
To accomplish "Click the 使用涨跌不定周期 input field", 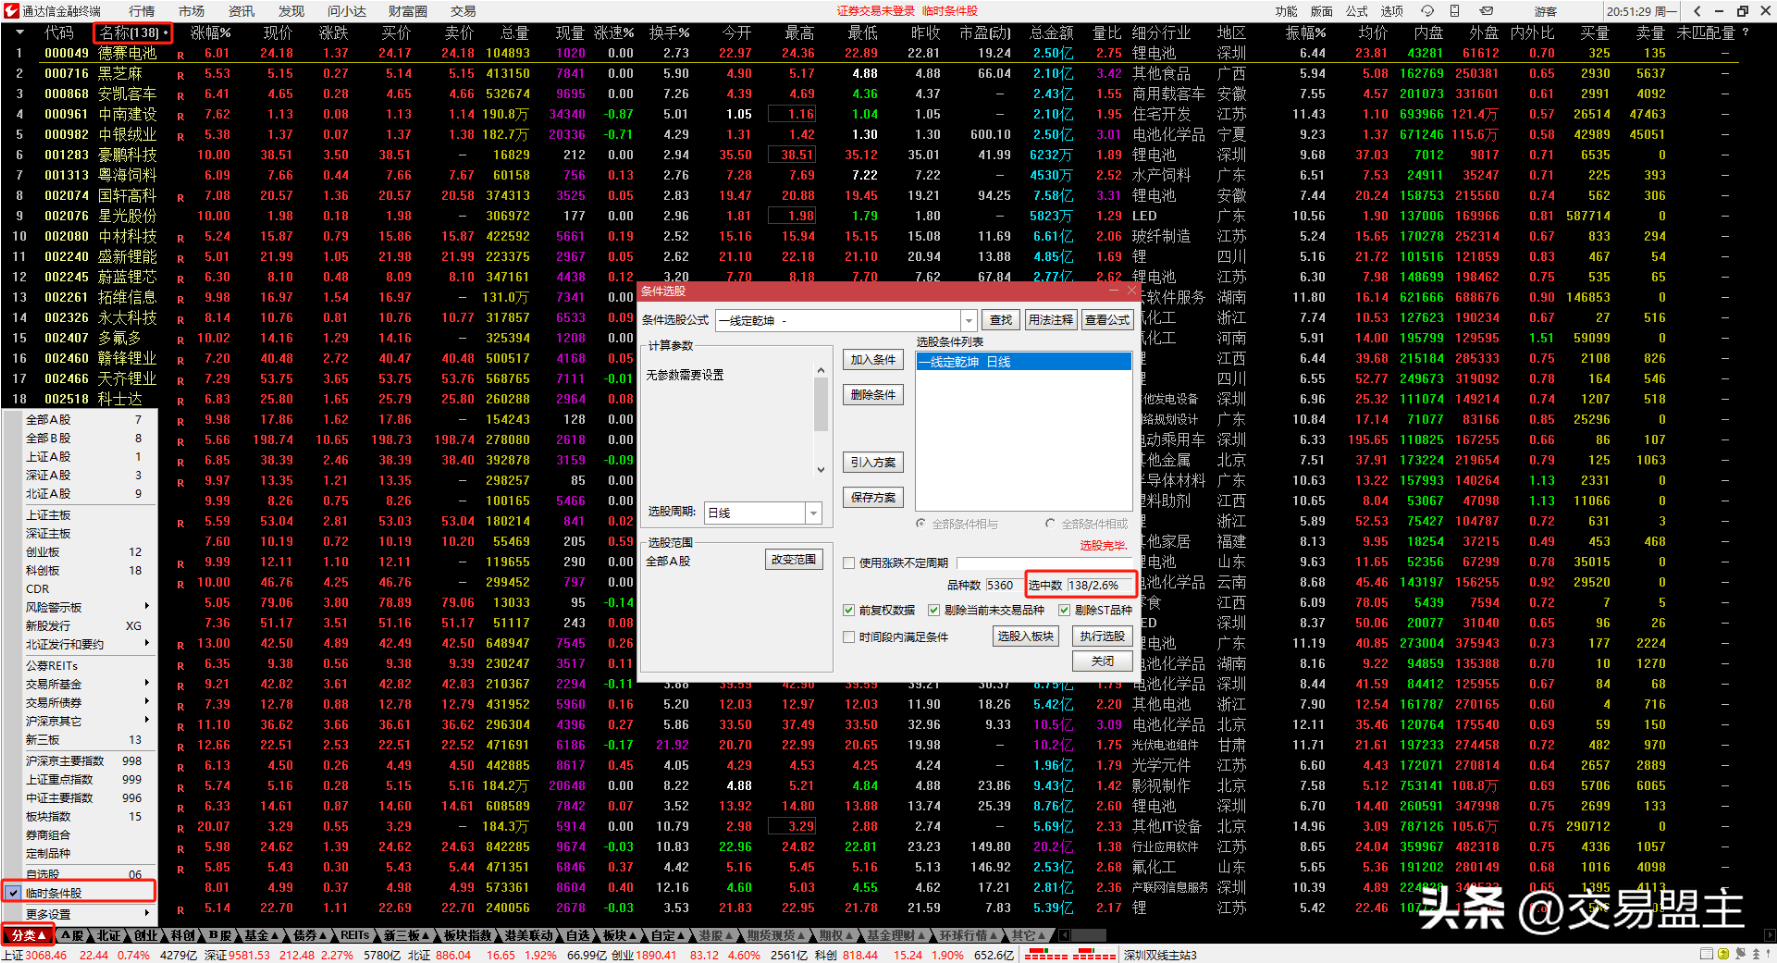I will 1044,563.
